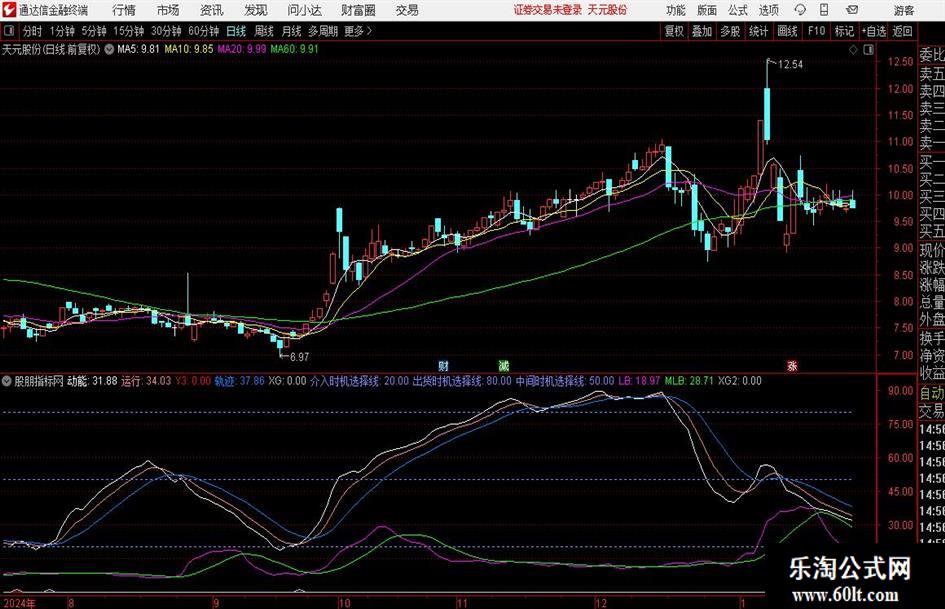Click the 叠加 toolbar button

point(702,31)
